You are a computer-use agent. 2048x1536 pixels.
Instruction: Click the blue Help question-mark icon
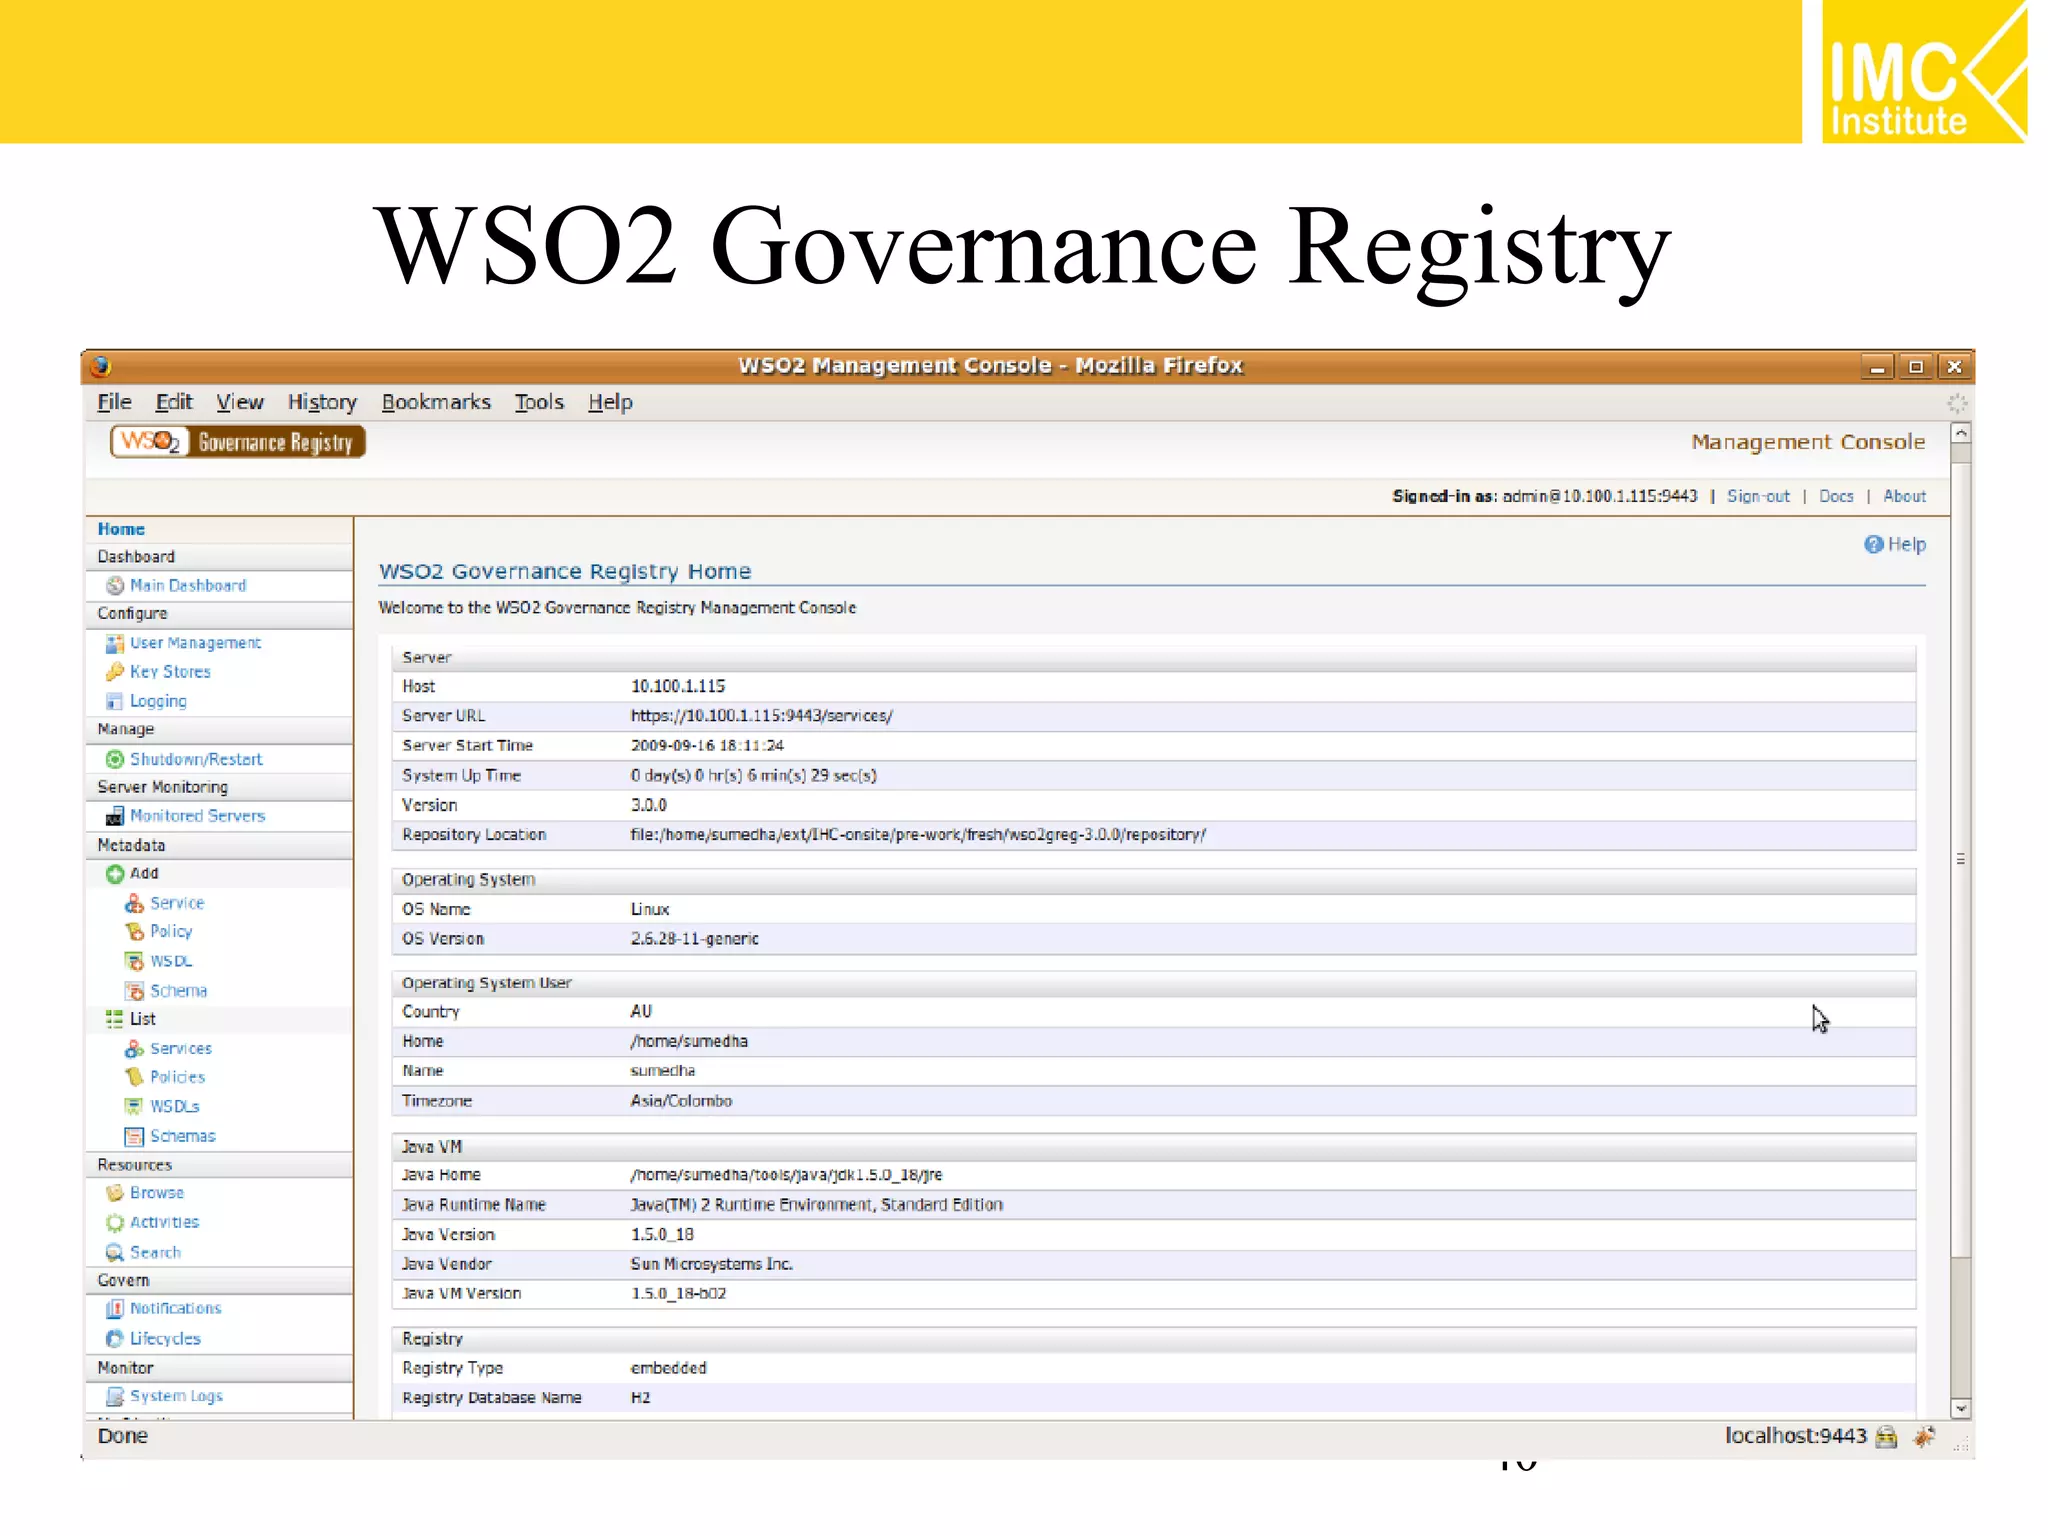click(1874, 544)
